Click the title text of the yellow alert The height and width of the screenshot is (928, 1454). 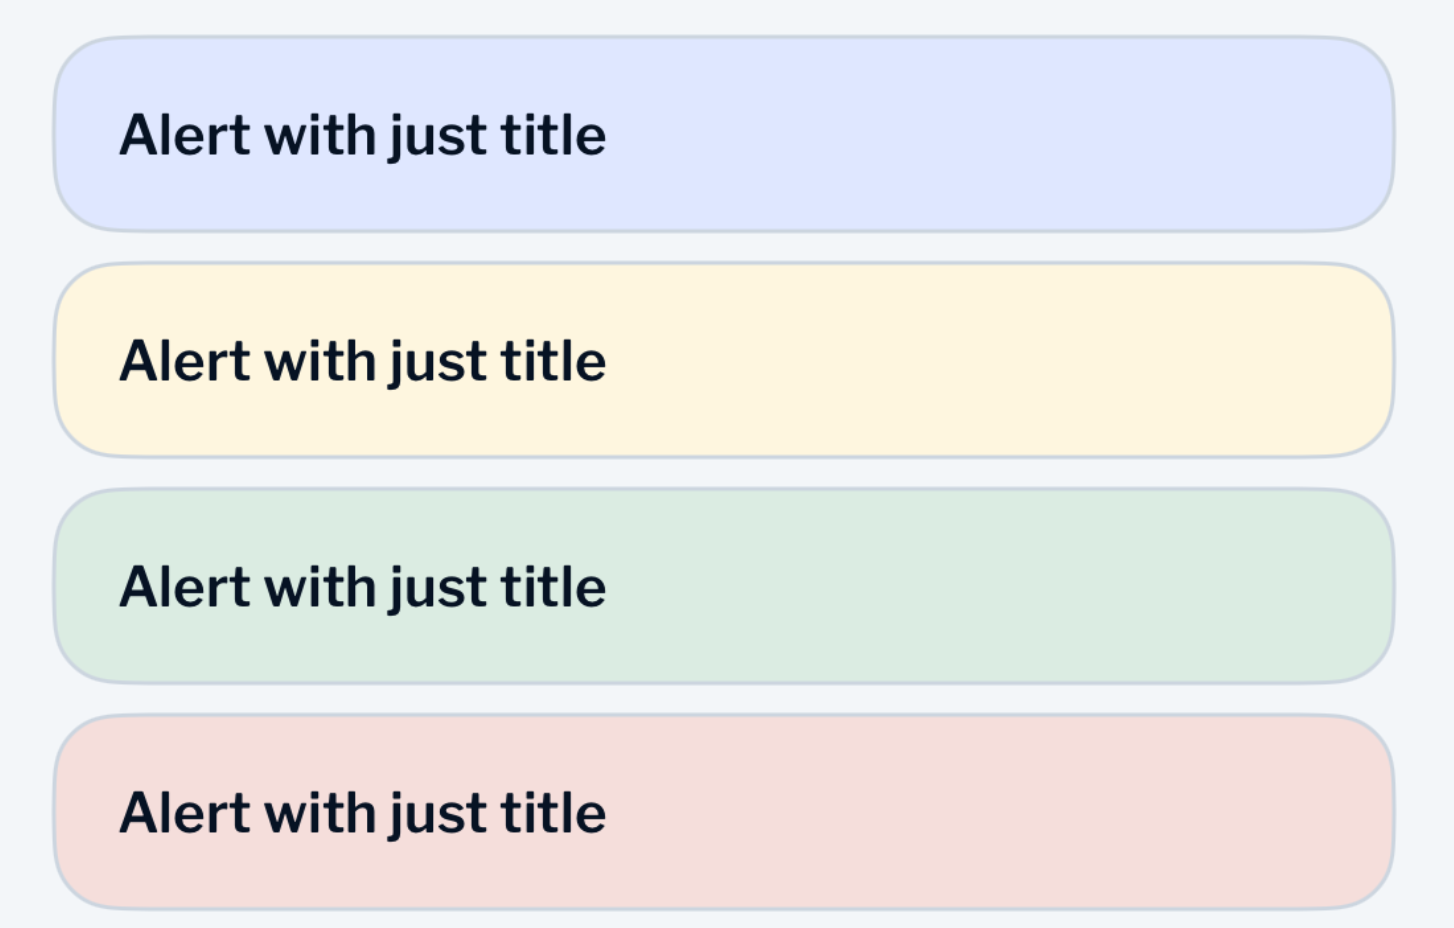[x=363, y=359]
